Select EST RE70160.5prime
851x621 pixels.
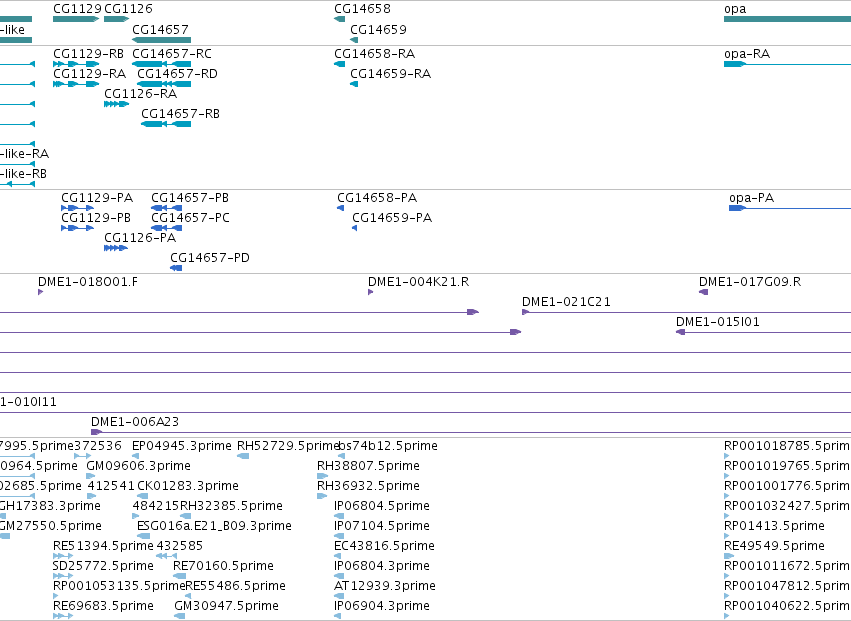point(223,566)
